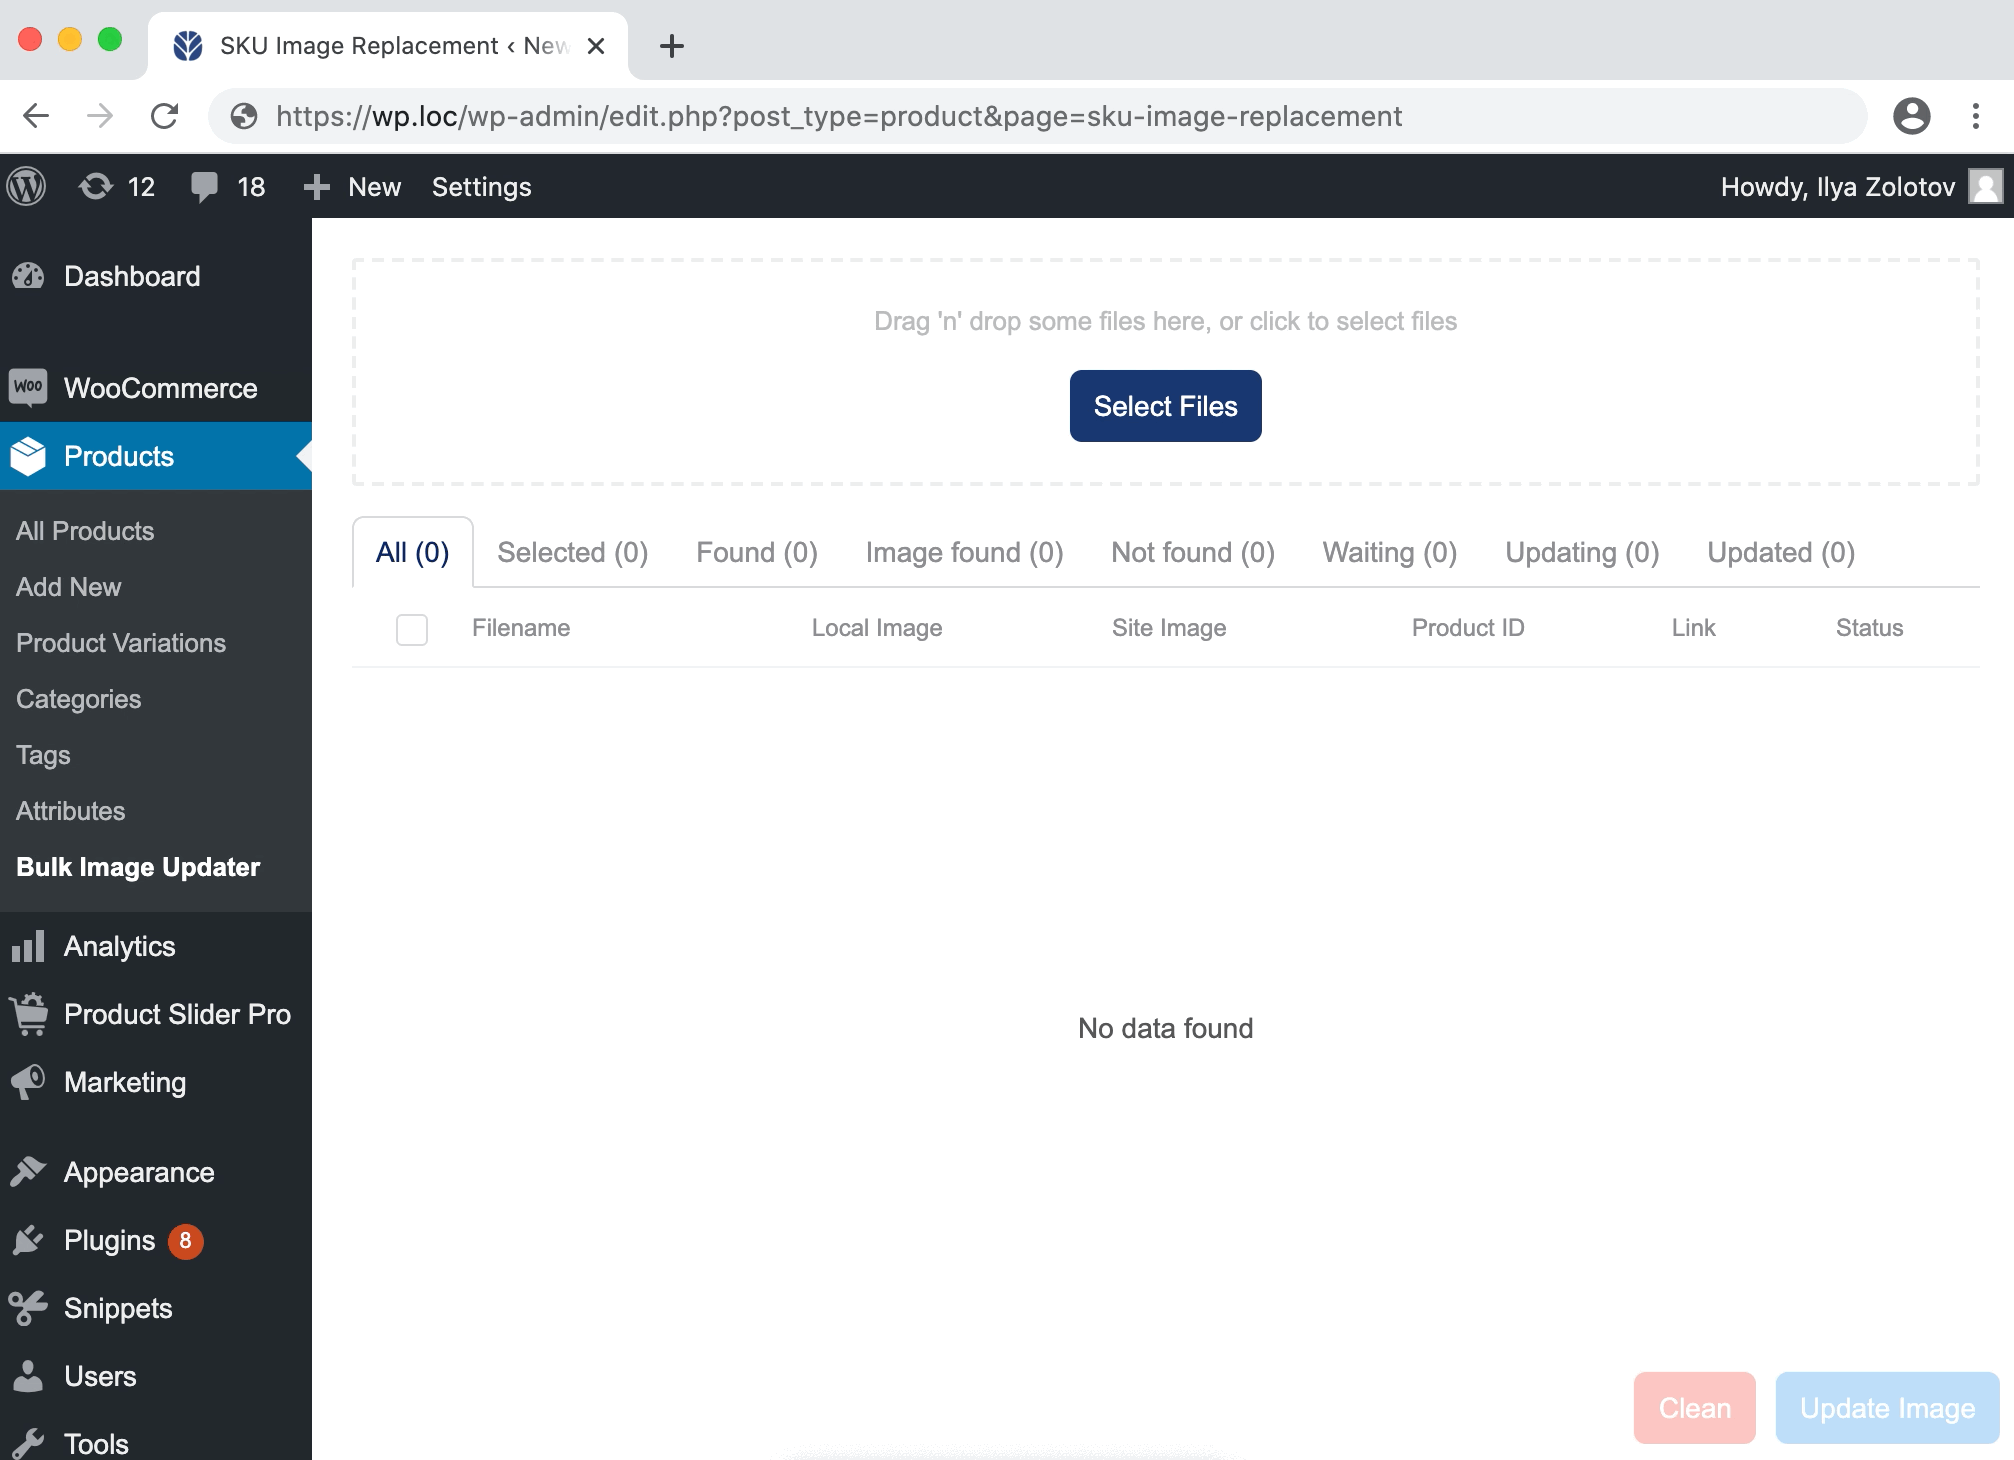Click the Appearance menu label

[139, 1172]
